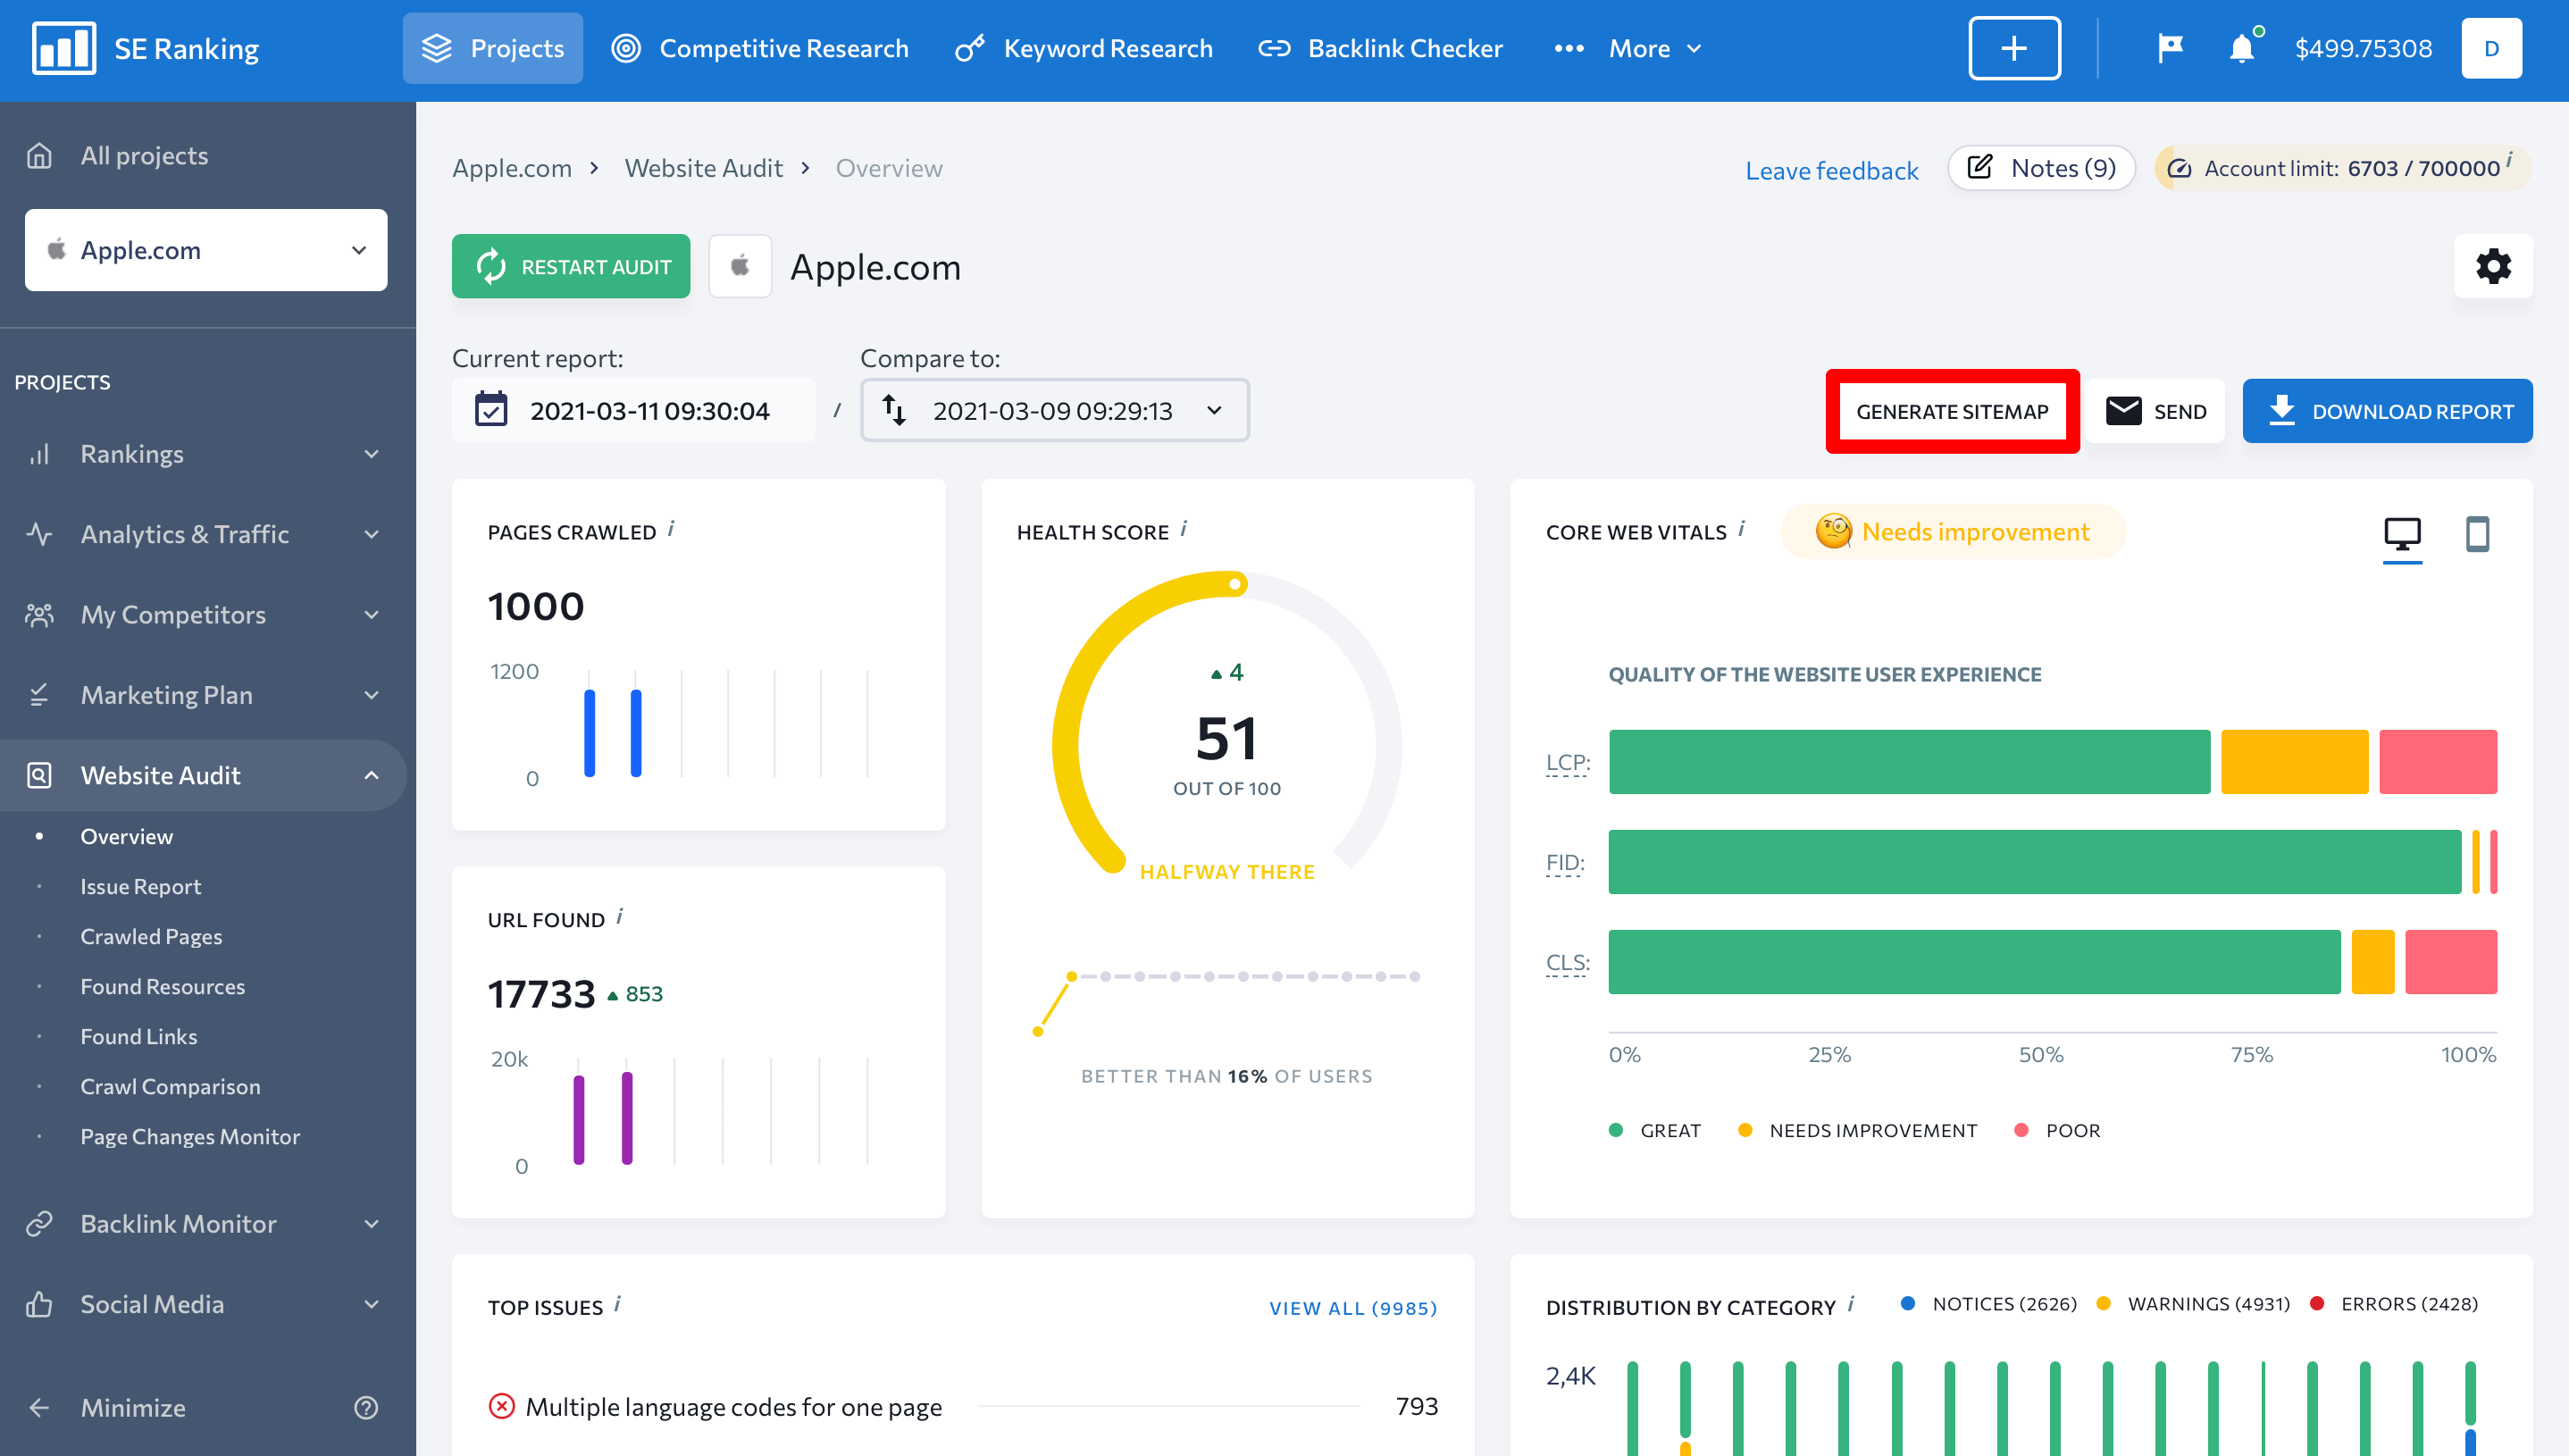The image size is (2569, 1456).
Task: Open the notifications bell
Action: pyautogui.click(x=2241, y=48)
